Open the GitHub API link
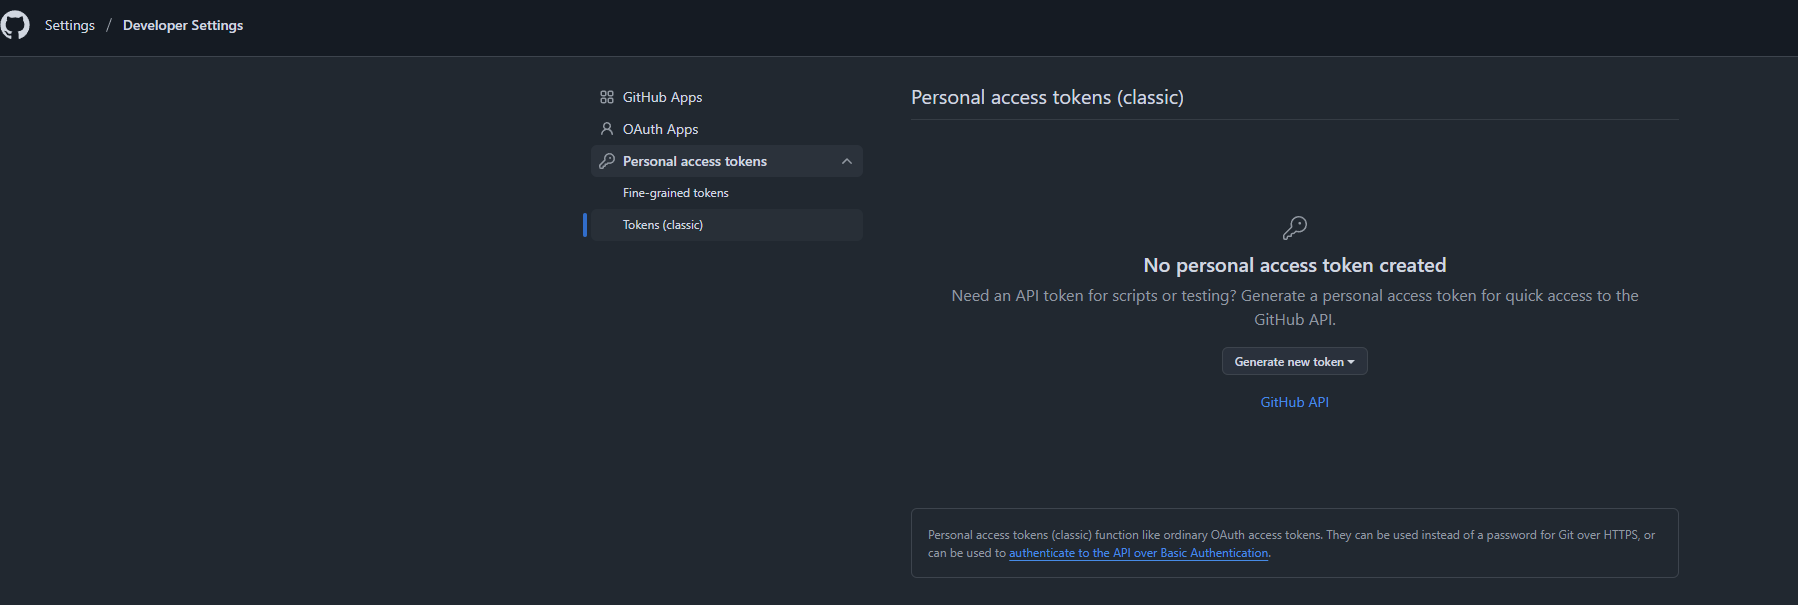Screen dimensions: 1798x605 (1294, 402)
